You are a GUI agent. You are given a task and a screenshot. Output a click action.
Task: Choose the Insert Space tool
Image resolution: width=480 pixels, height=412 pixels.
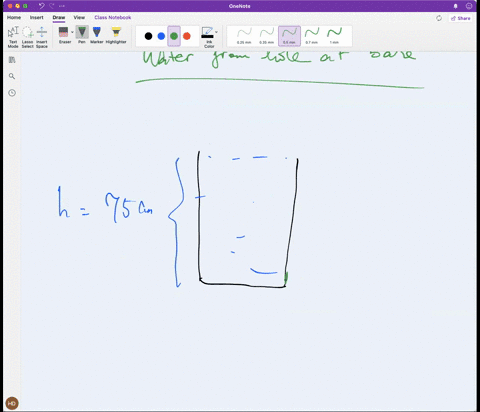(42, 37)
